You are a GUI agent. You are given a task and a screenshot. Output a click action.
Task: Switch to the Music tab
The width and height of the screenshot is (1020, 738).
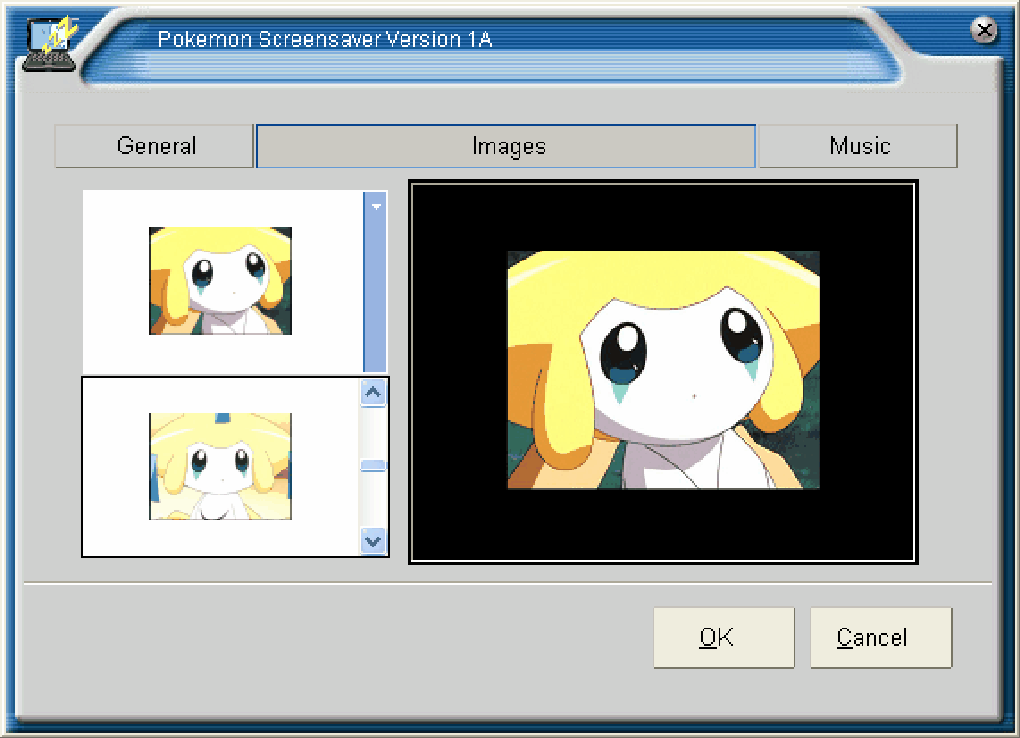click(857, 146)
